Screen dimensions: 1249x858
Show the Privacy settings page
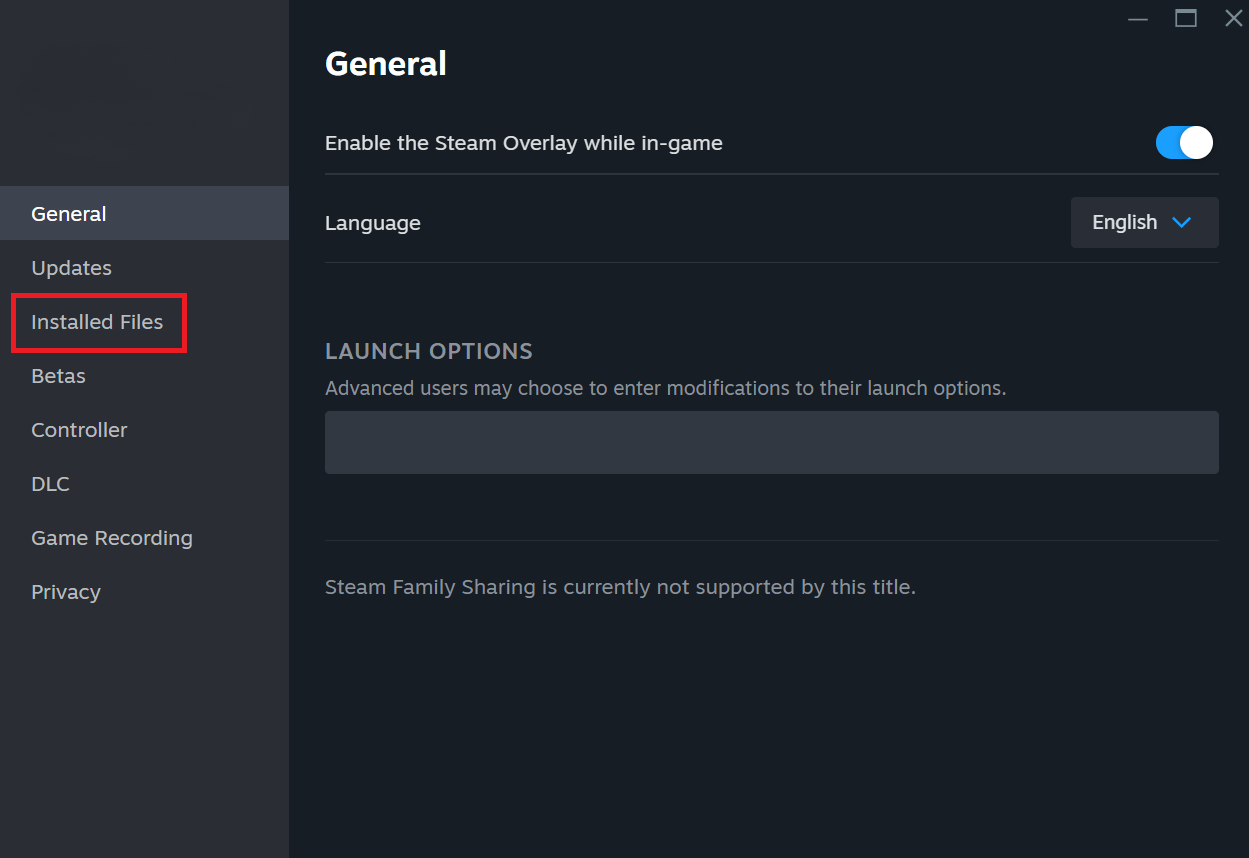(66, 592)
